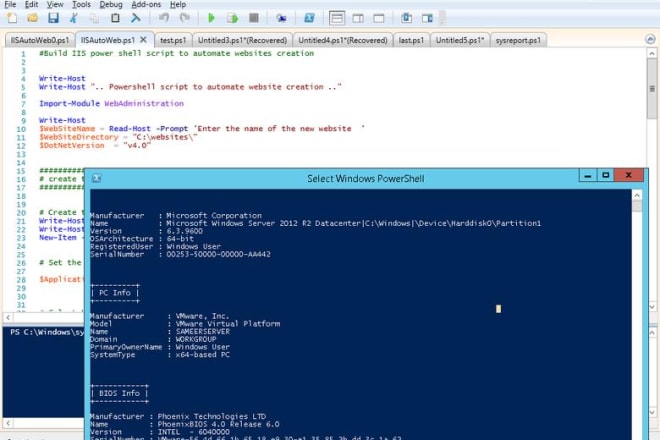Switch to the last.ps1 tab

[411, 40]
